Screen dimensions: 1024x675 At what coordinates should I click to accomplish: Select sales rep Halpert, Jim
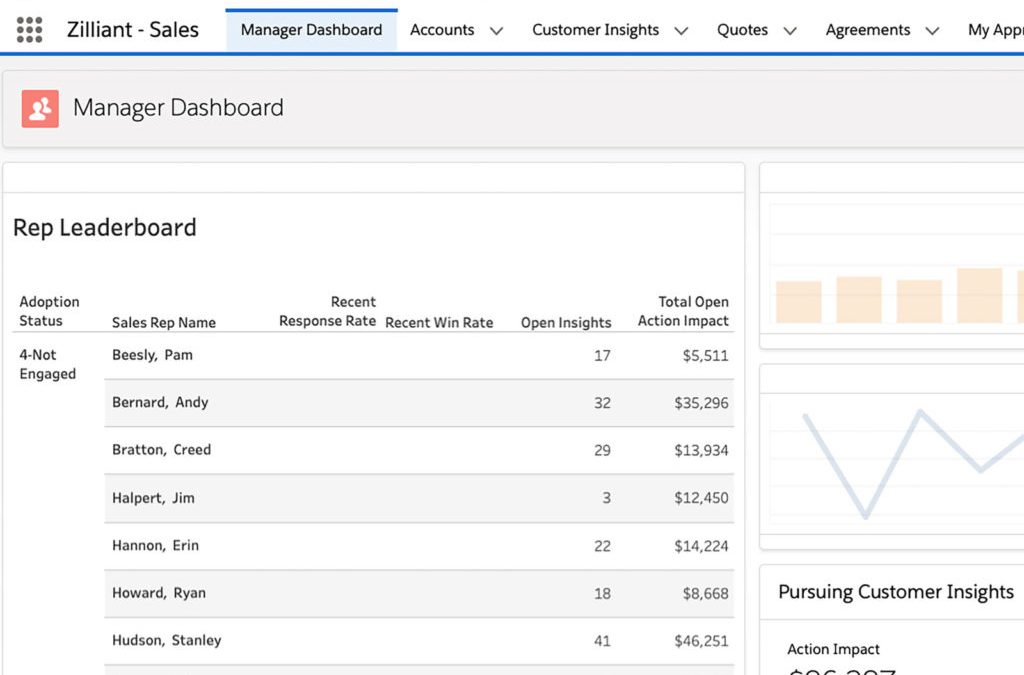(153, 498)
